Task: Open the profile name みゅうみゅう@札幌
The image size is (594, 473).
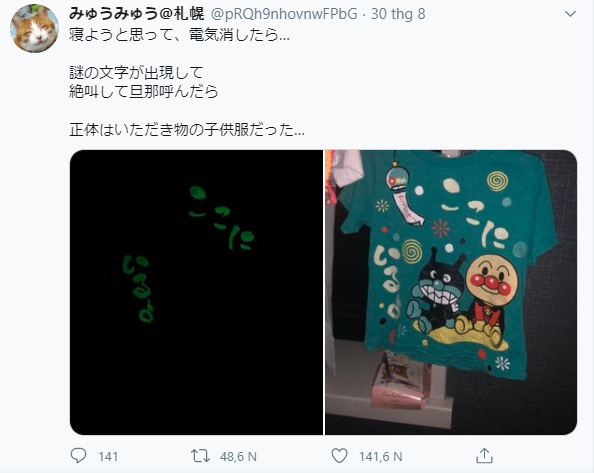Action: click(x=137, y=14)
